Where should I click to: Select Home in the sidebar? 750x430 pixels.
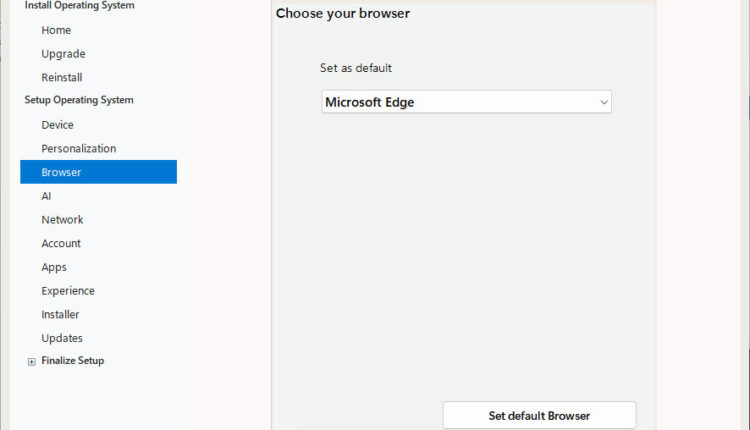coord(56,30)
